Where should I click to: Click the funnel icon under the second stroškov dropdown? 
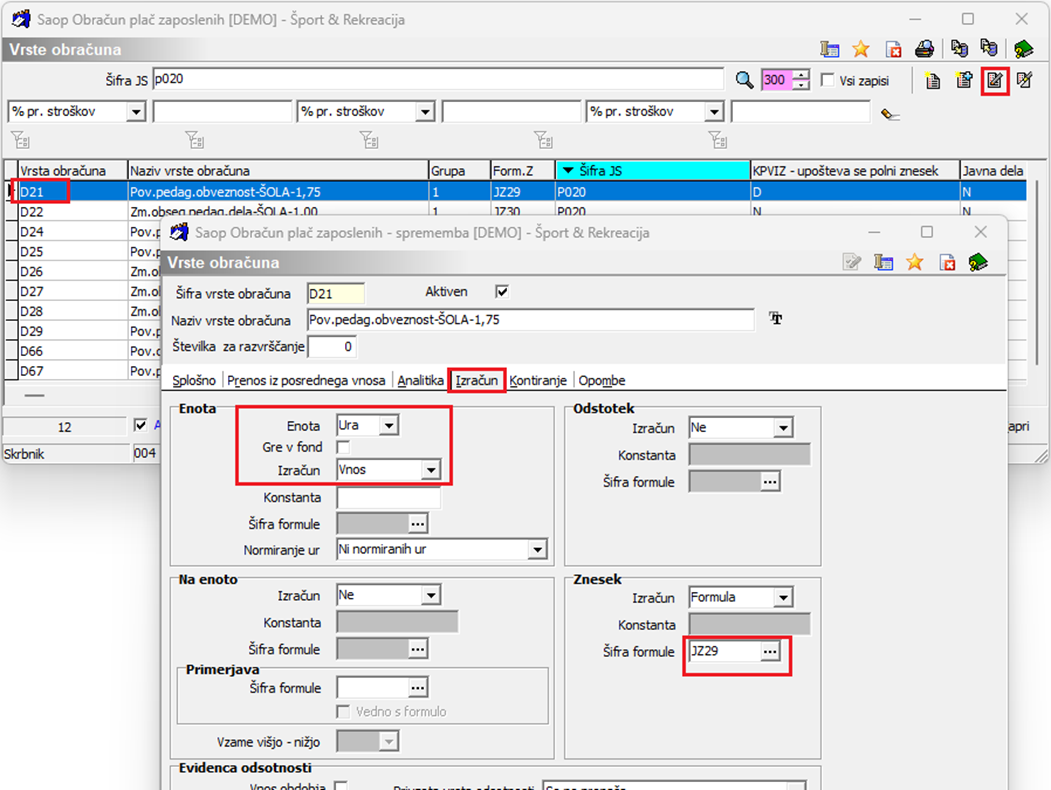tap(369, 139)
